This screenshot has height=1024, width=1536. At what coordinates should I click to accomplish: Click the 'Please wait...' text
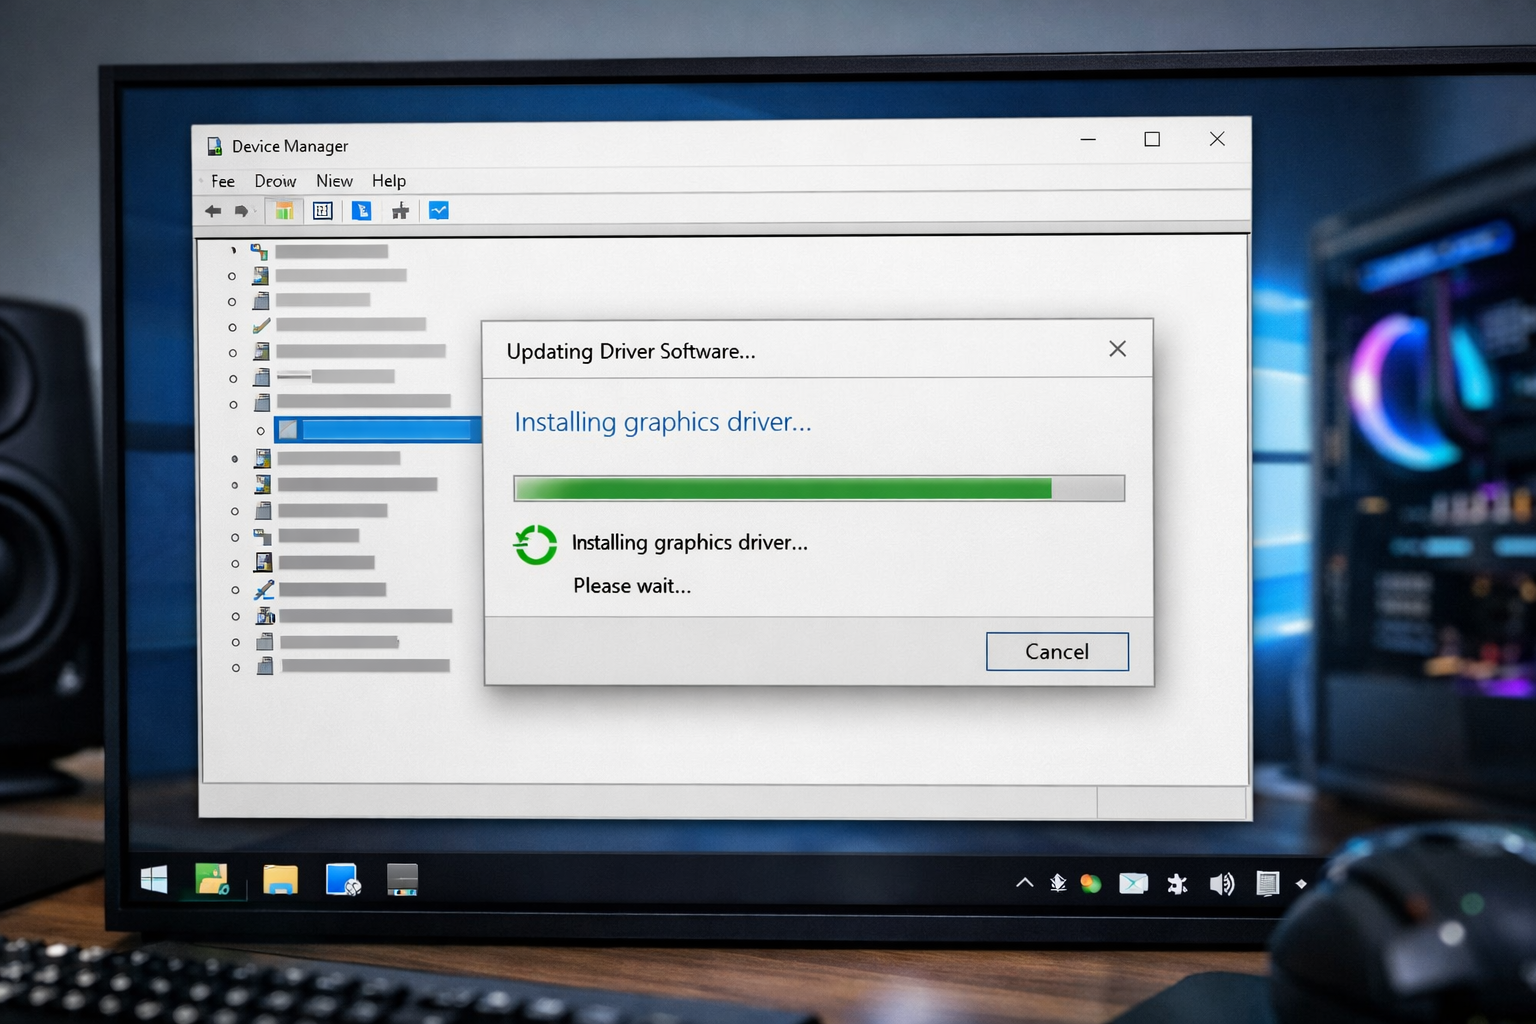click(632, 586)
